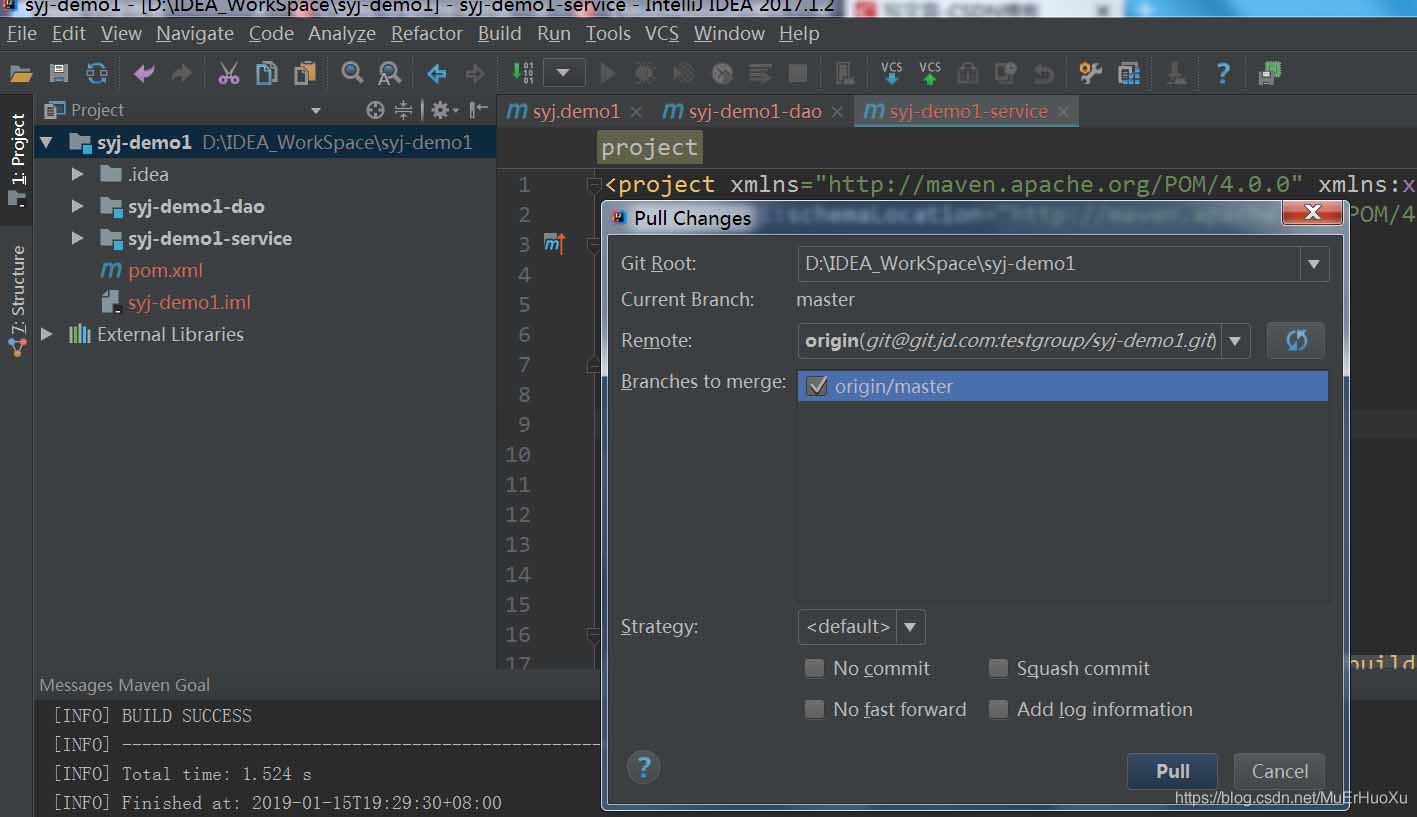
Task: Click the rightmost toolbar icon after Help
Action: tap(1270, 73)
